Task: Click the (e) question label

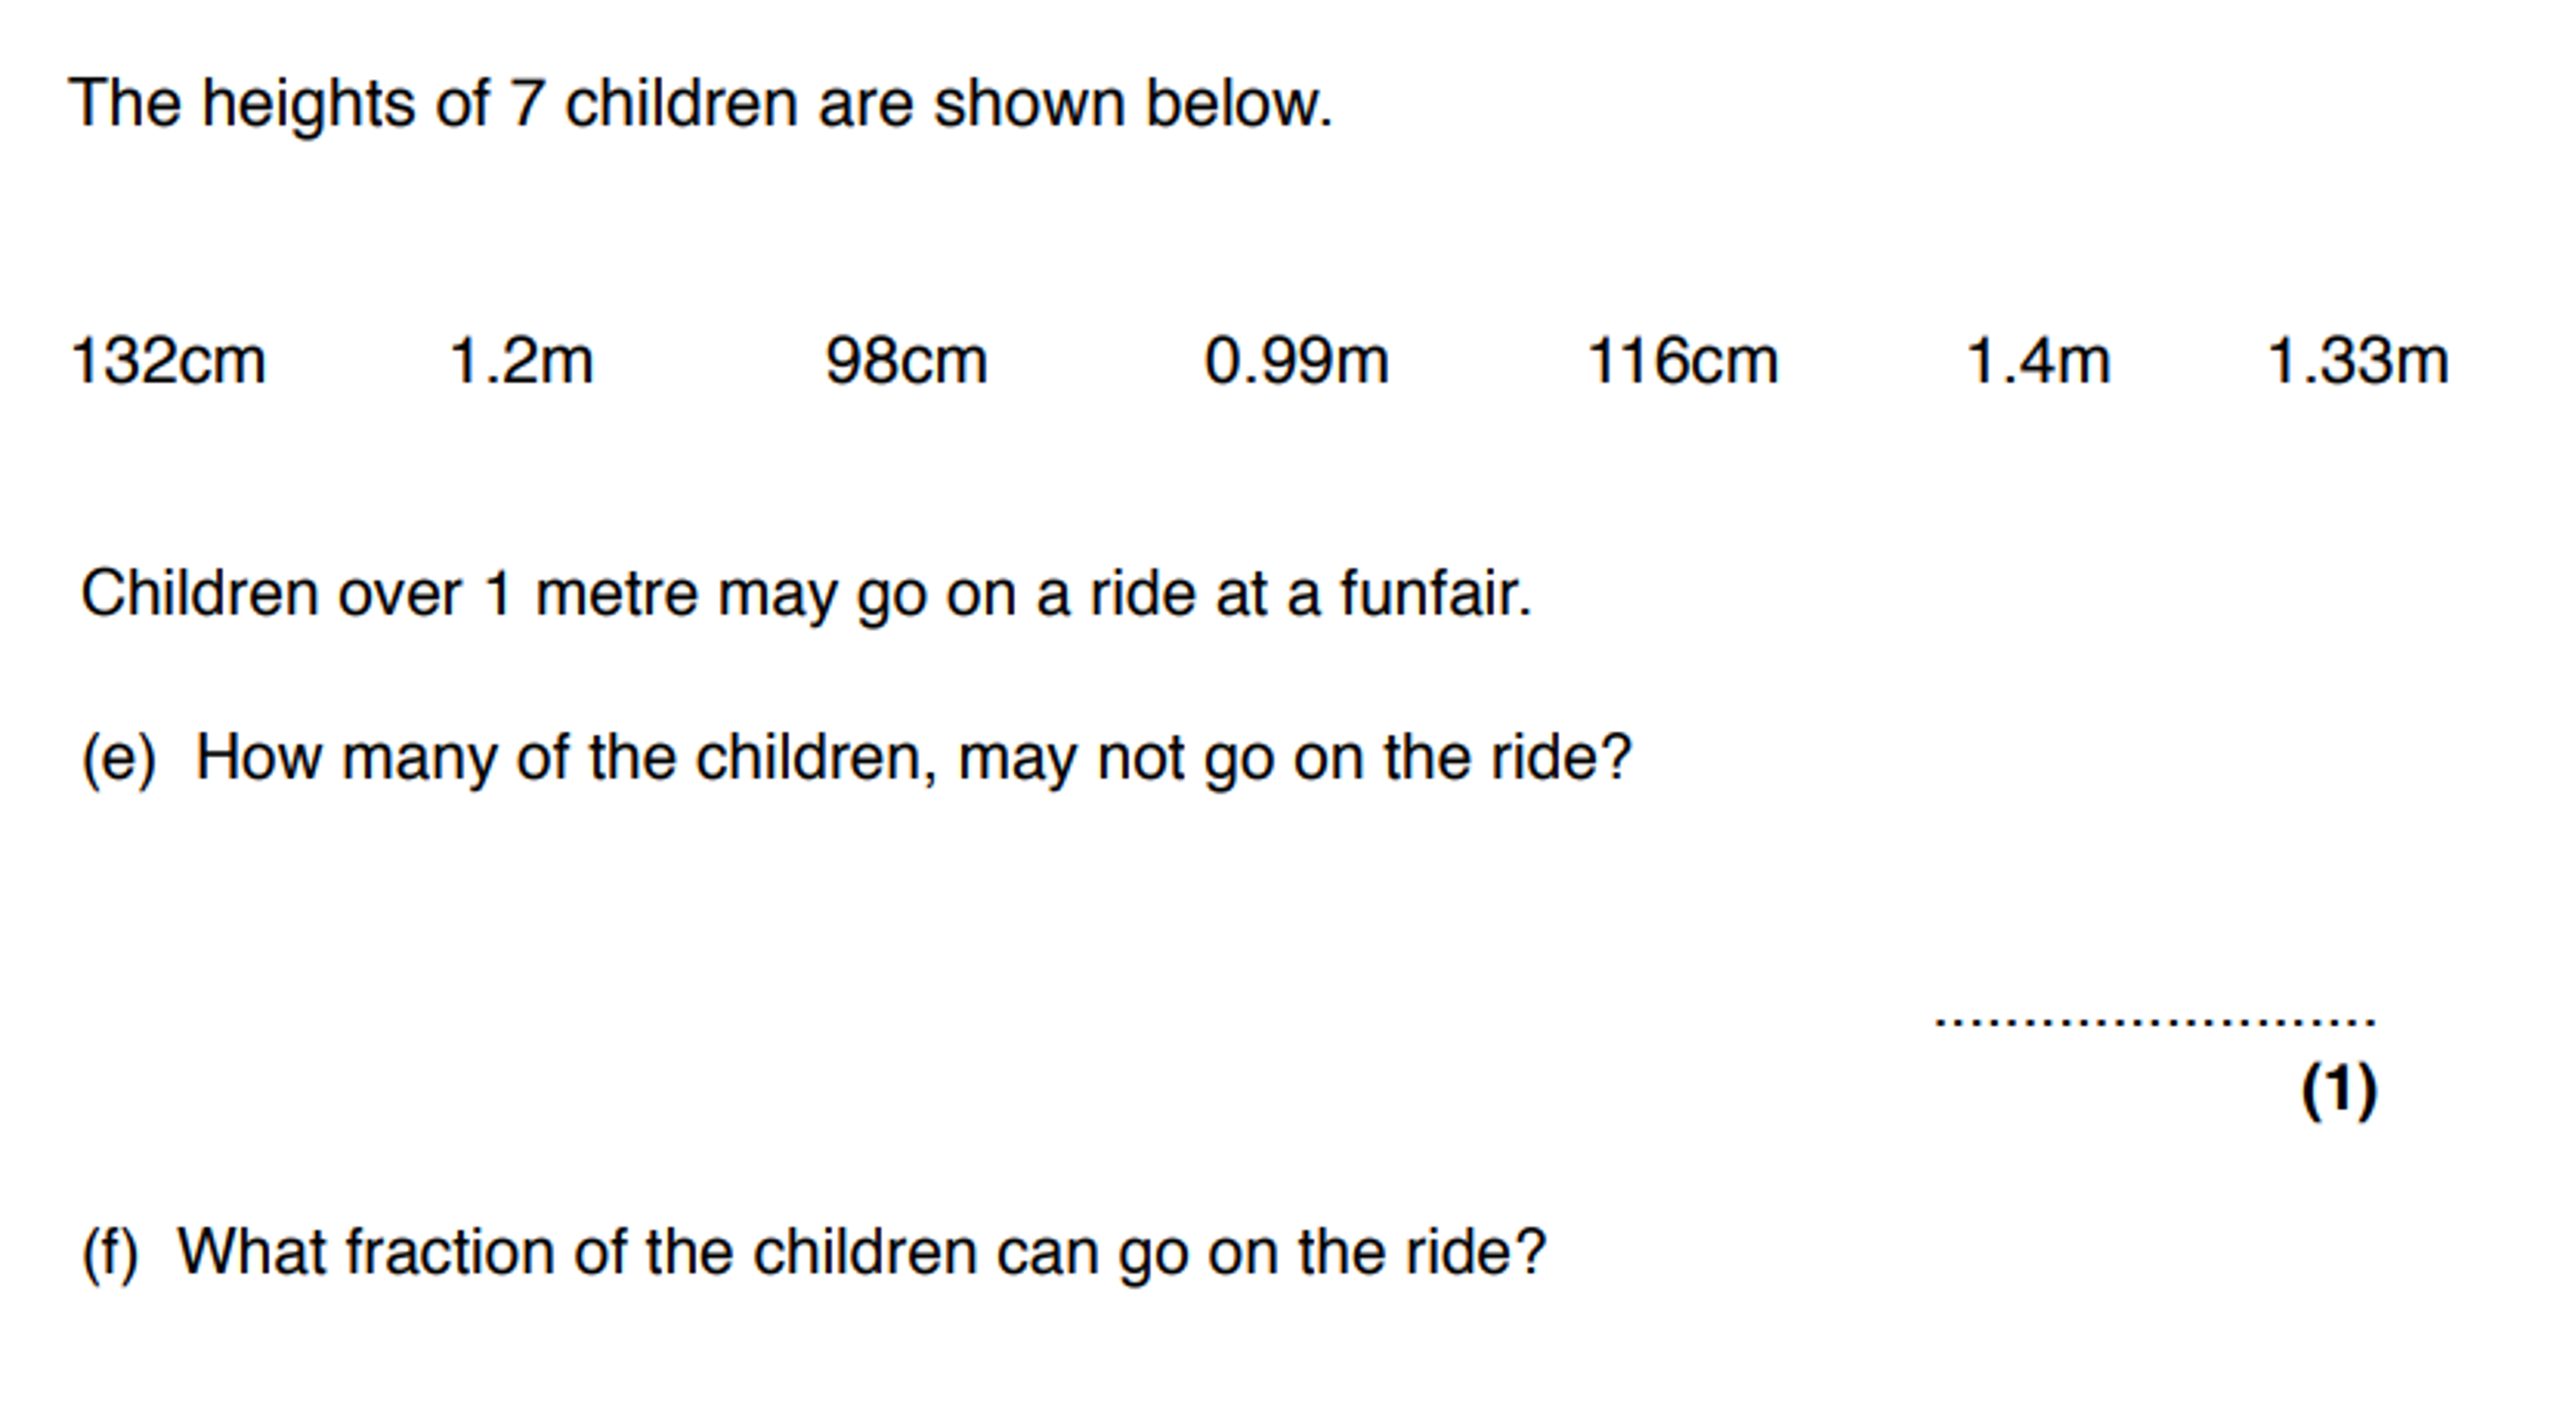Action: (119, 758)
